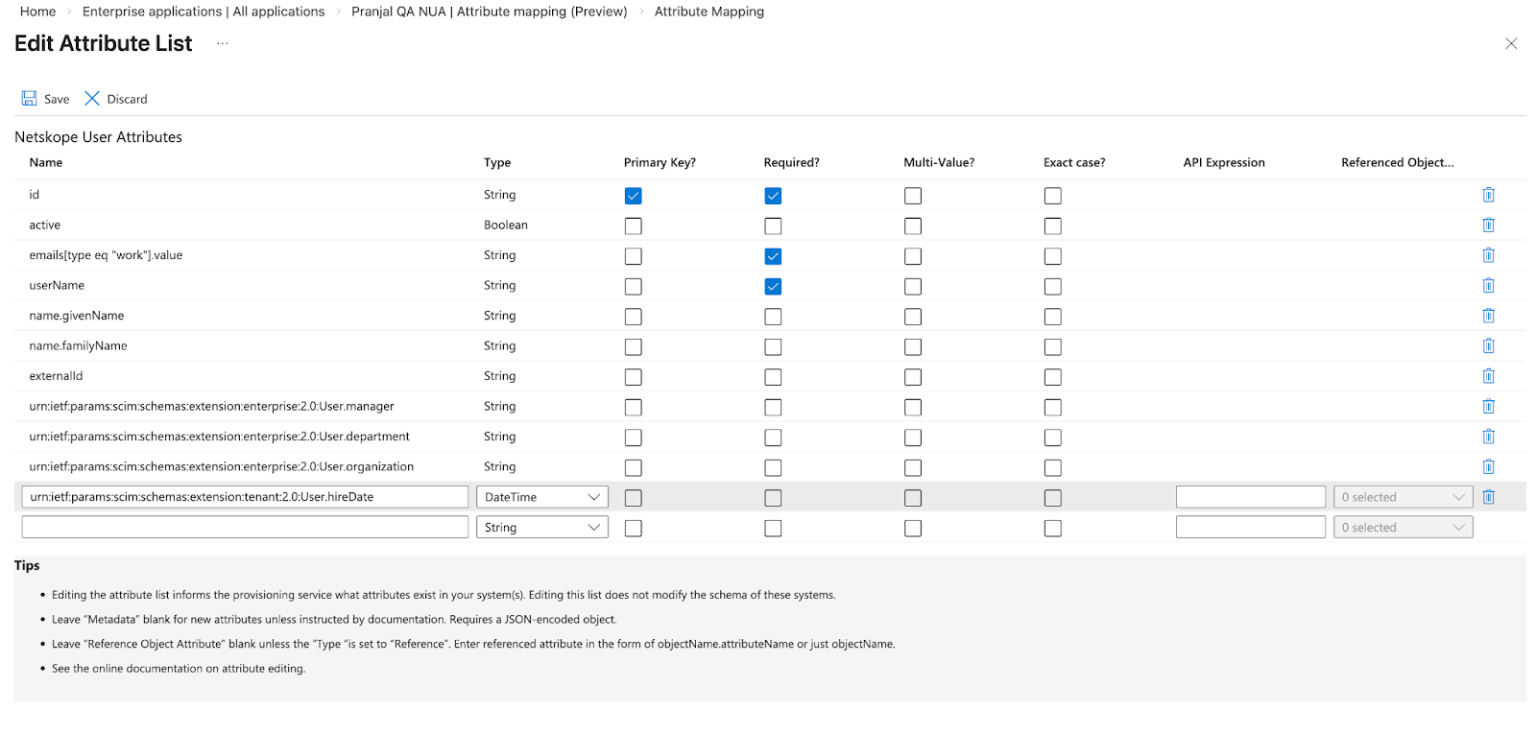Screen dimensions: 1536x735
Task: Delete the User.hireDate attribute row
Action: click(1488, 497)
